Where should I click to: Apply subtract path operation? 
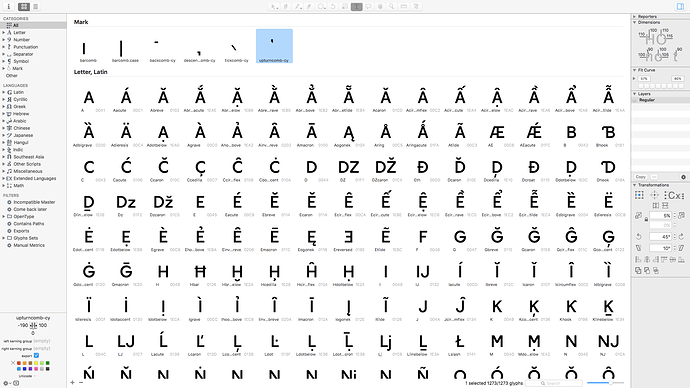point(647,271)
